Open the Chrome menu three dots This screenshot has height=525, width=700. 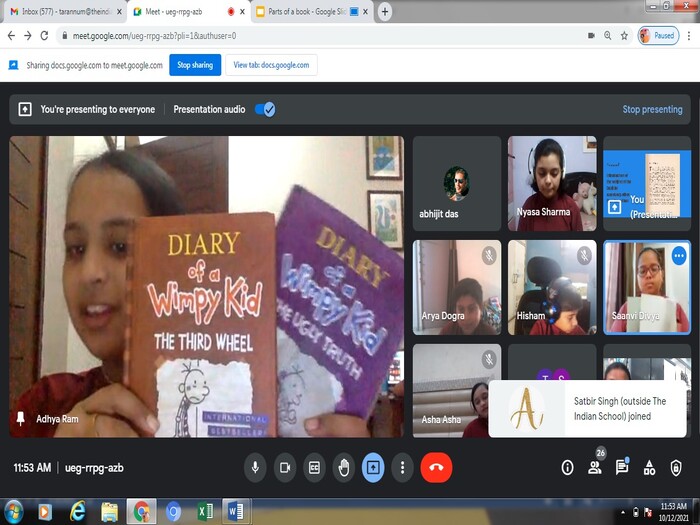click(689, 36)
